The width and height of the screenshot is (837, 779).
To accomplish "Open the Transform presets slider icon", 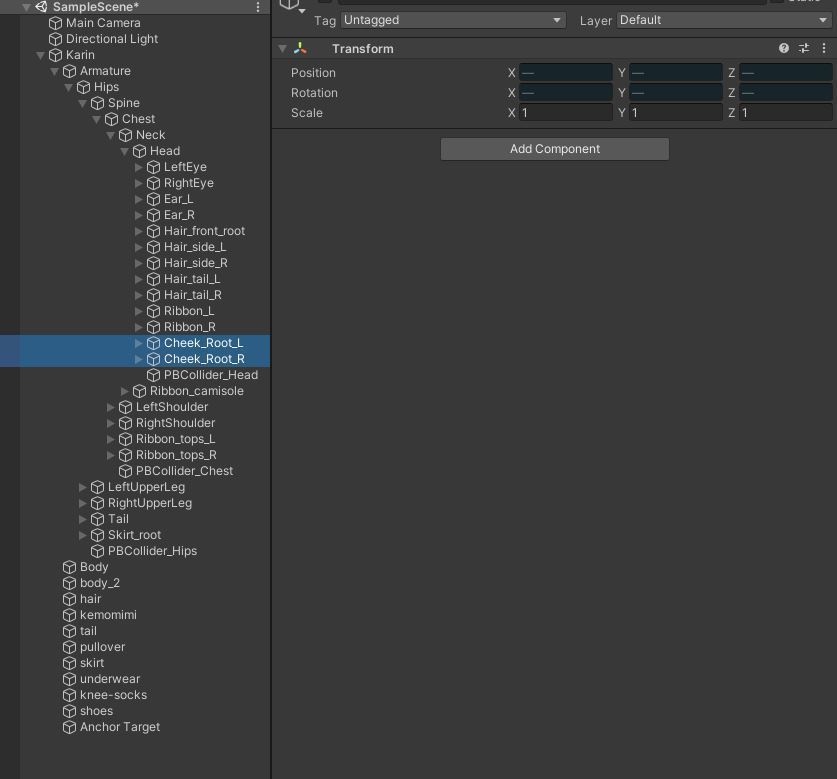I will tap(803, 49).
